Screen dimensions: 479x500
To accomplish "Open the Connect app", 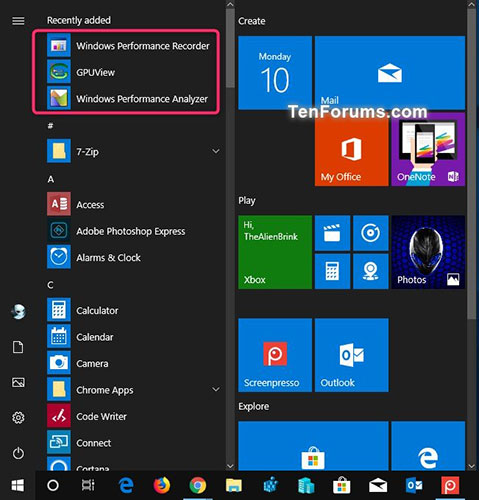I will (133, 443).
